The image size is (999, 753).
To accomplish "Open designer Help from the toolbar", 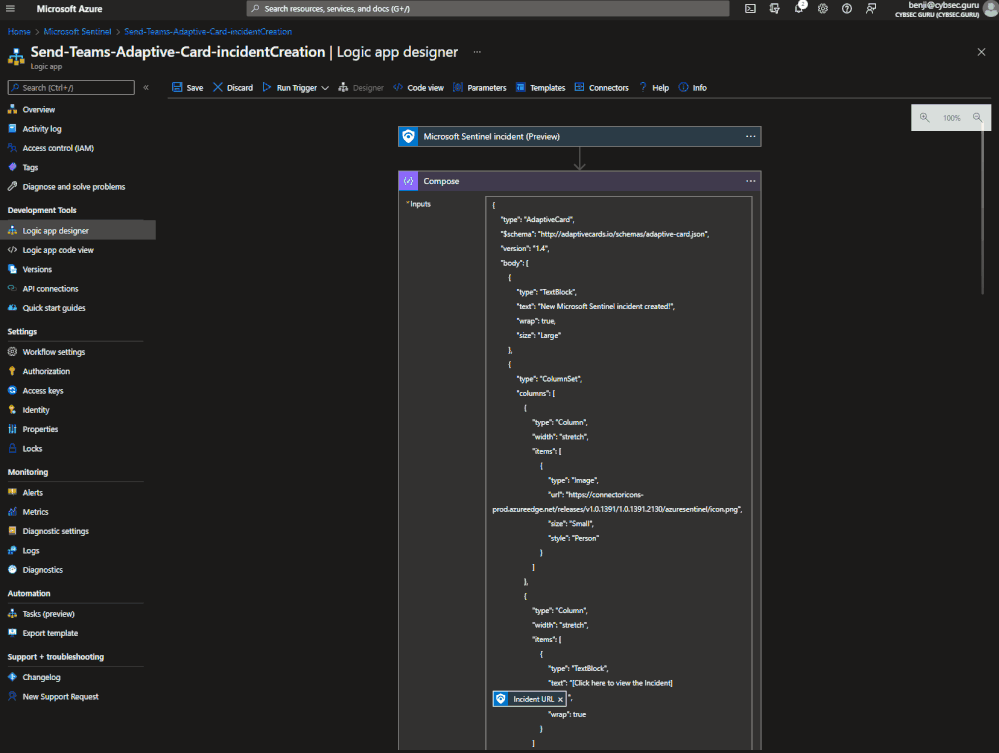I will coord(654,88).
